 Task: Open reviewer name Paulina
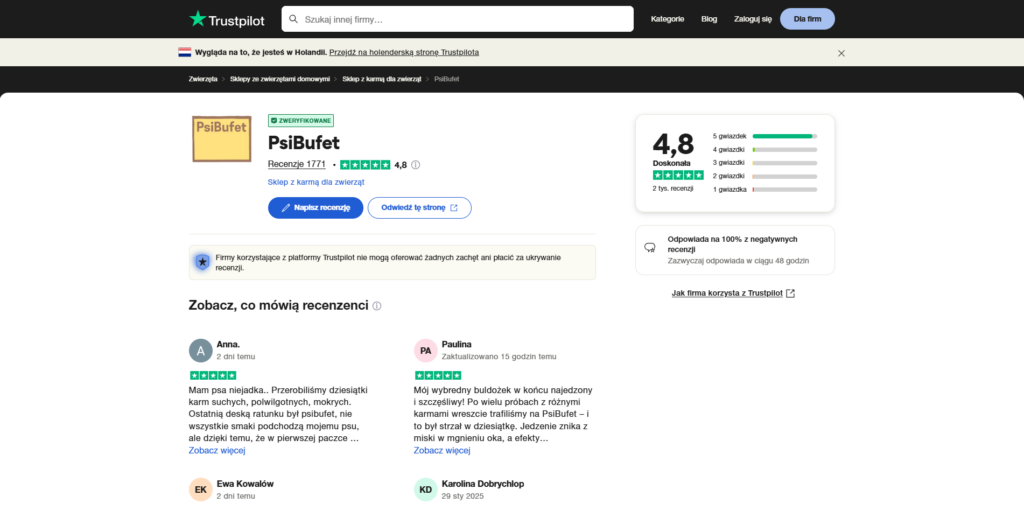click(456, 344)
